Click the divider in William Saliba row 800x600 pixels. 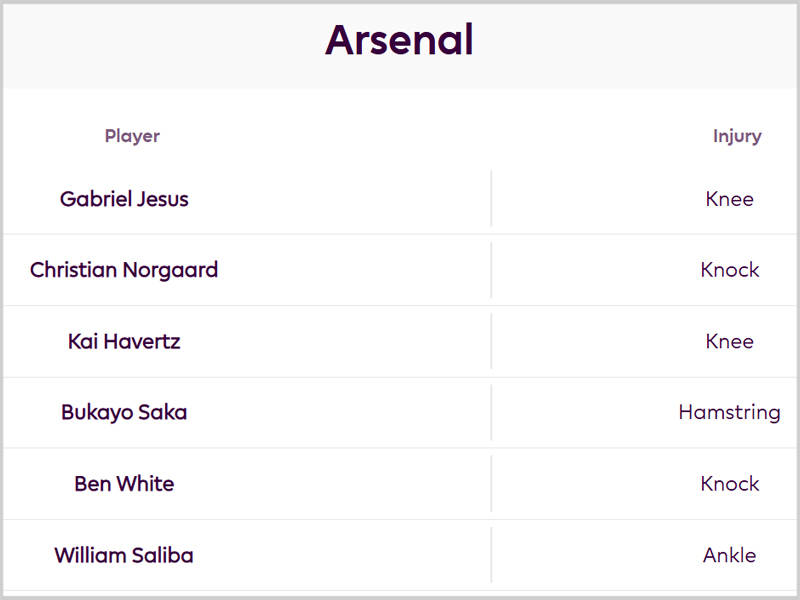(x=491, y=555)
